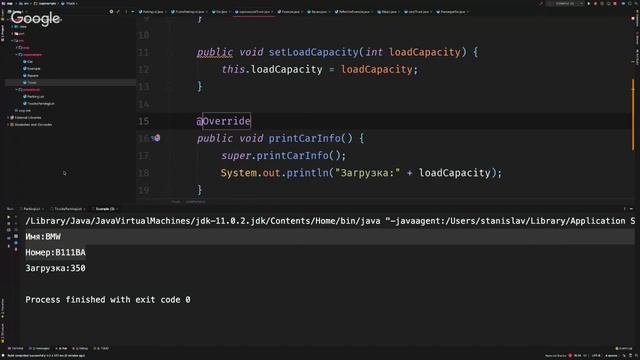Screen dimensions: 640x360
Task: Open the Terminal tool window
Action: (16, 349)
